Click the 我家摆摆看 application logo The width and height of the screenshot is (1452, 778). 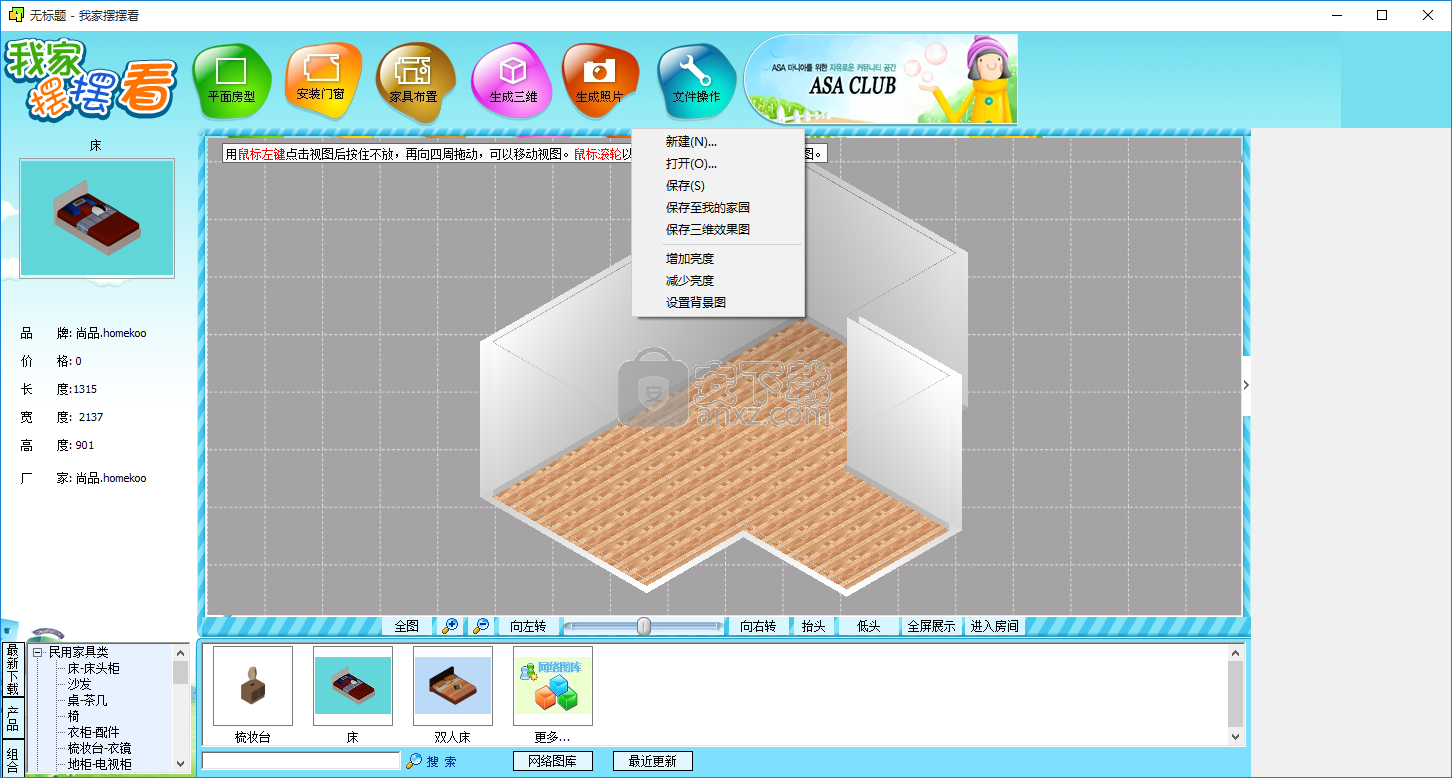point(90,80)
